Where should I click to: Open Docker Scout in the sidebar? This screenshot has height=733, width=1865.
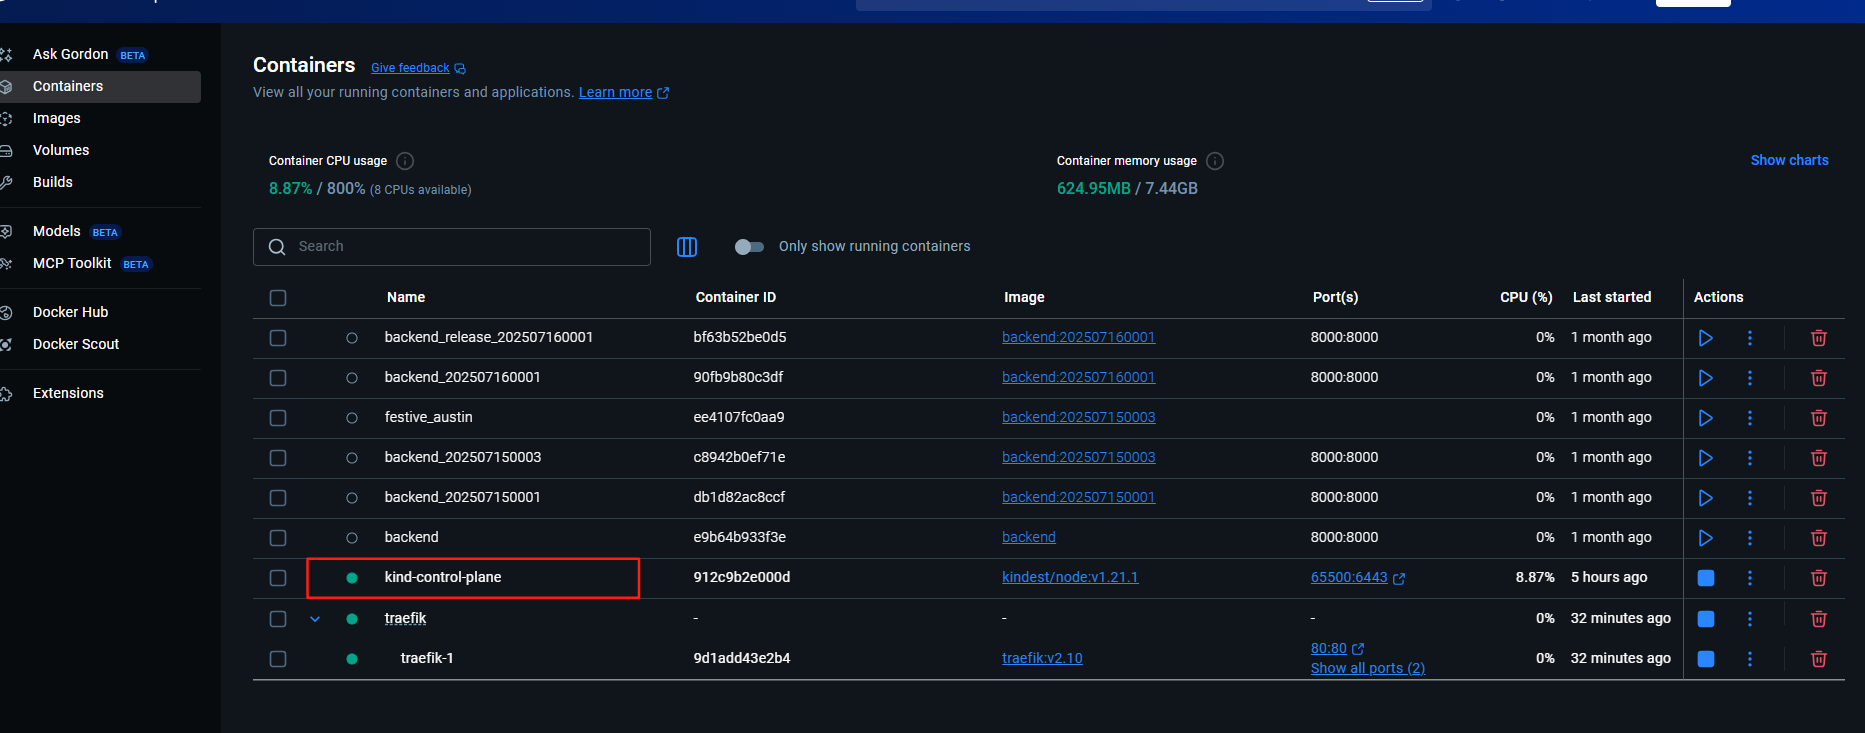[100, 344]
